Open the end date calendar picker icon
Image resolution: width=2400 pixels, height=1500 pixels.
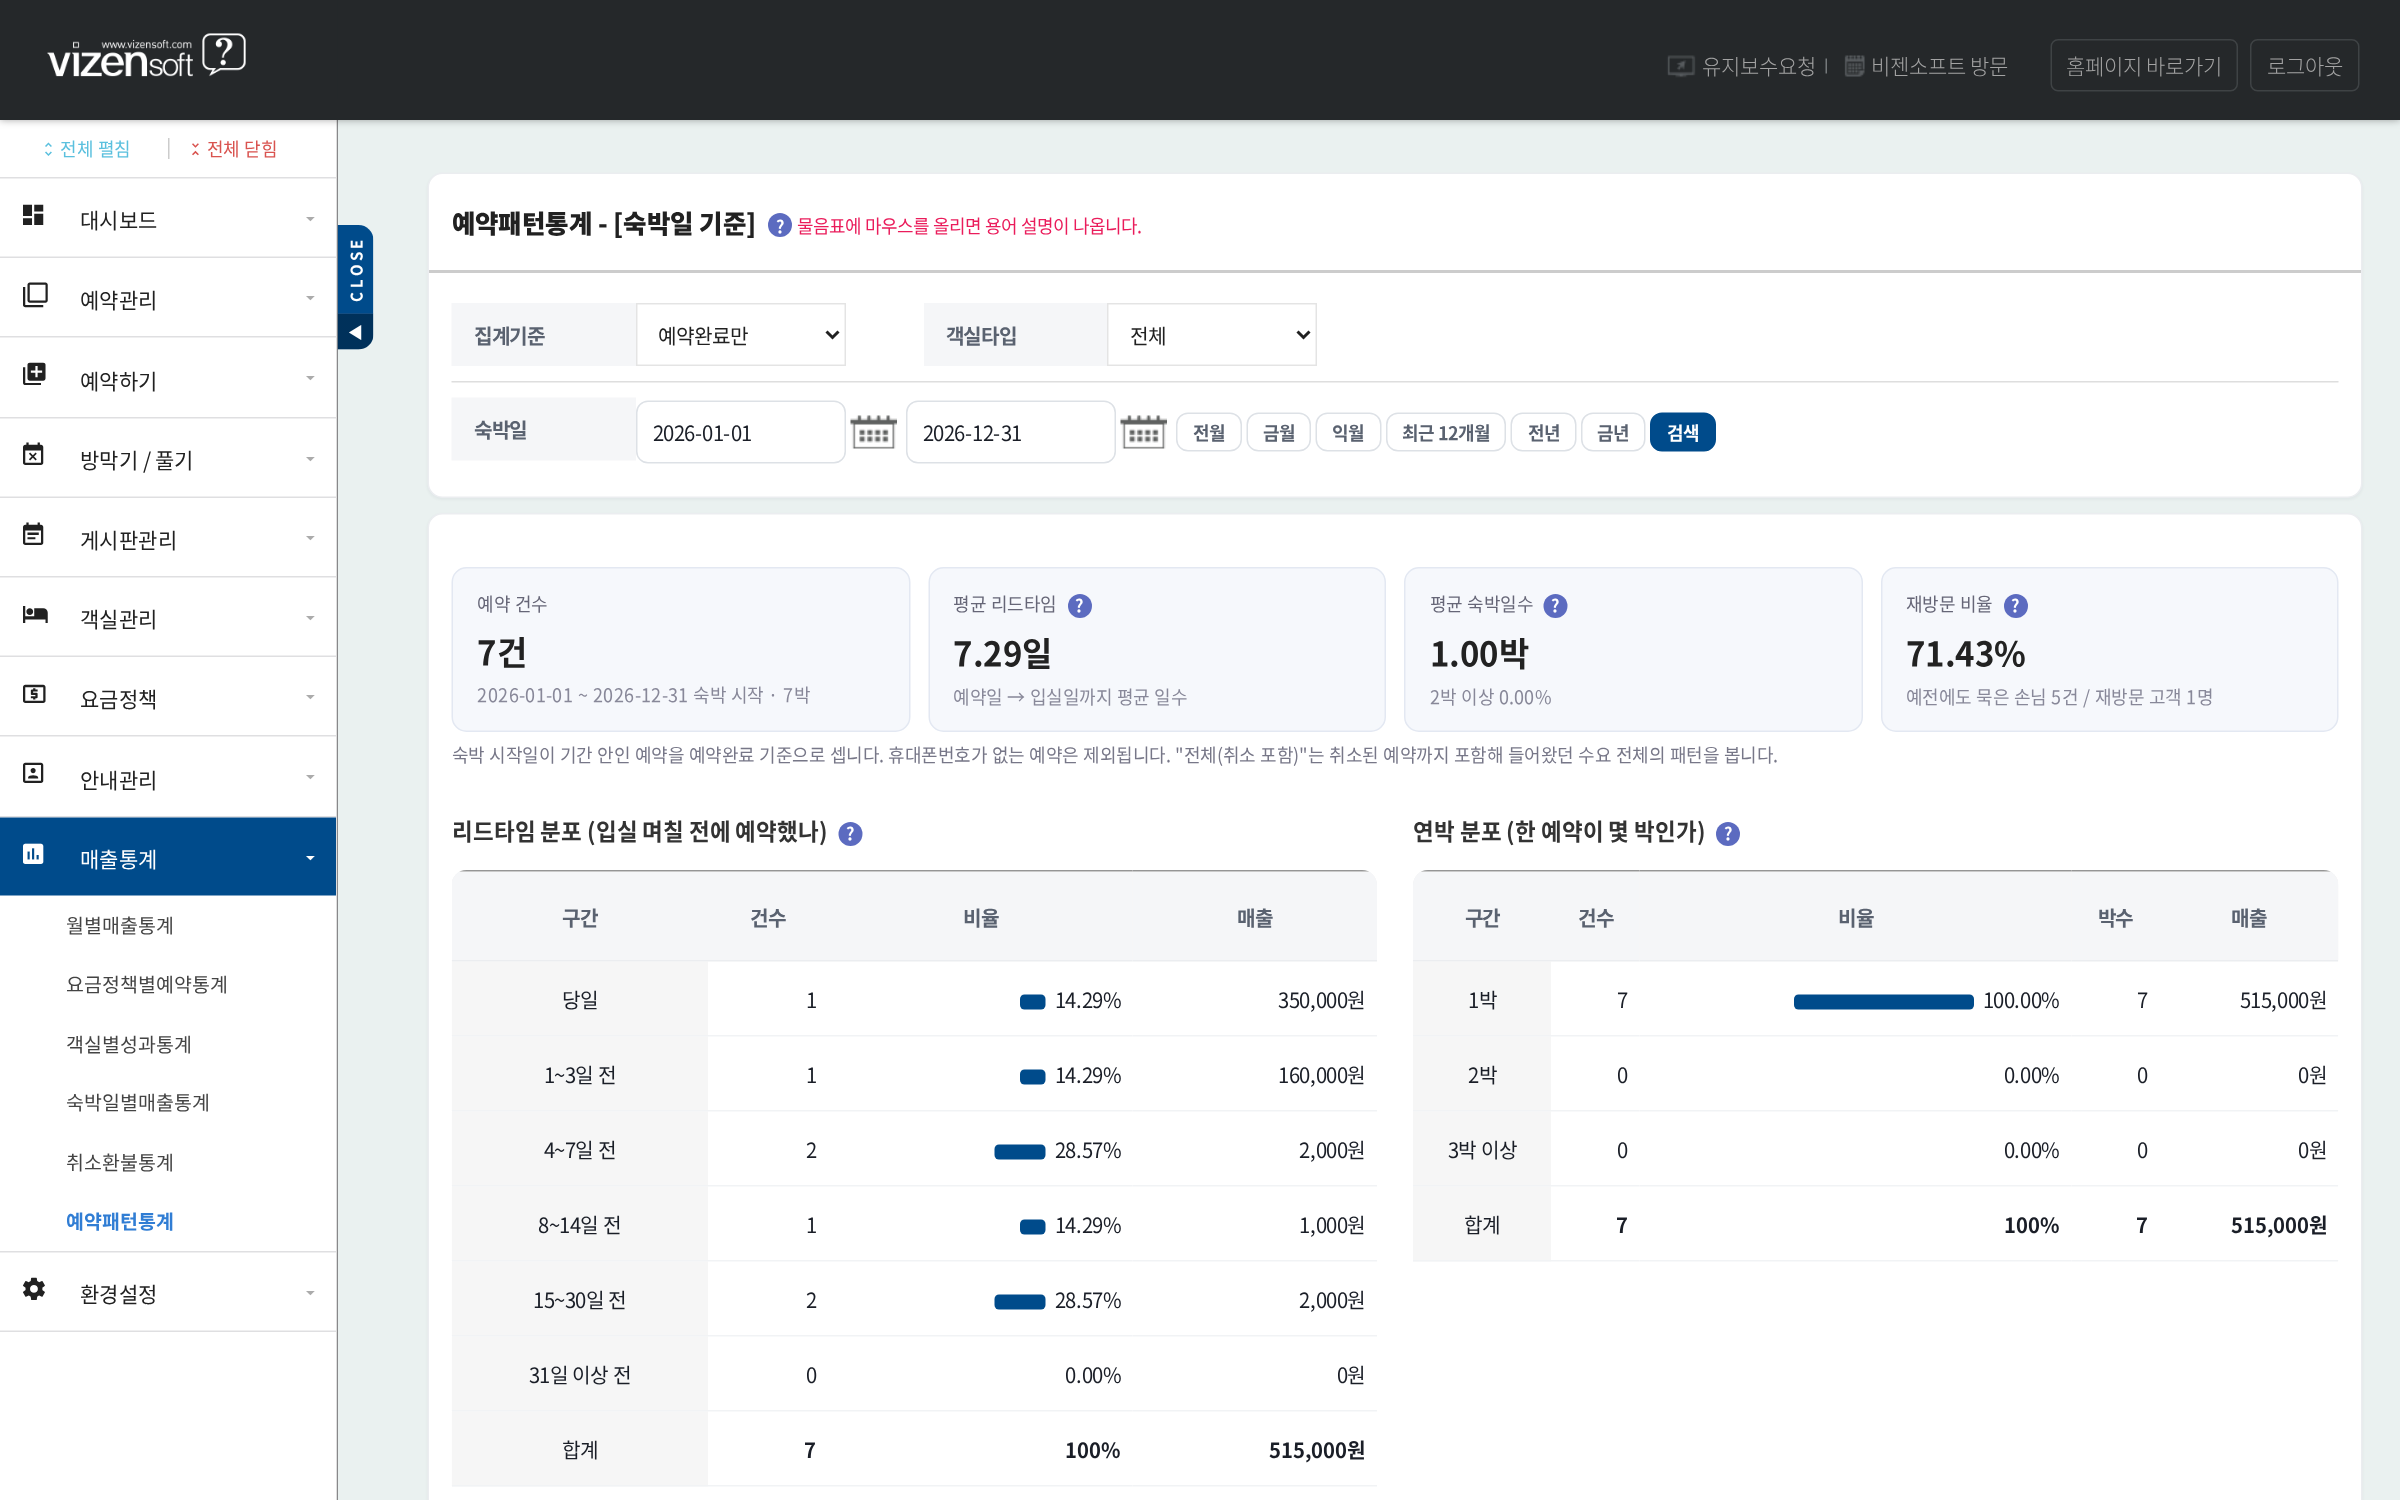[x=1143, y=432]
